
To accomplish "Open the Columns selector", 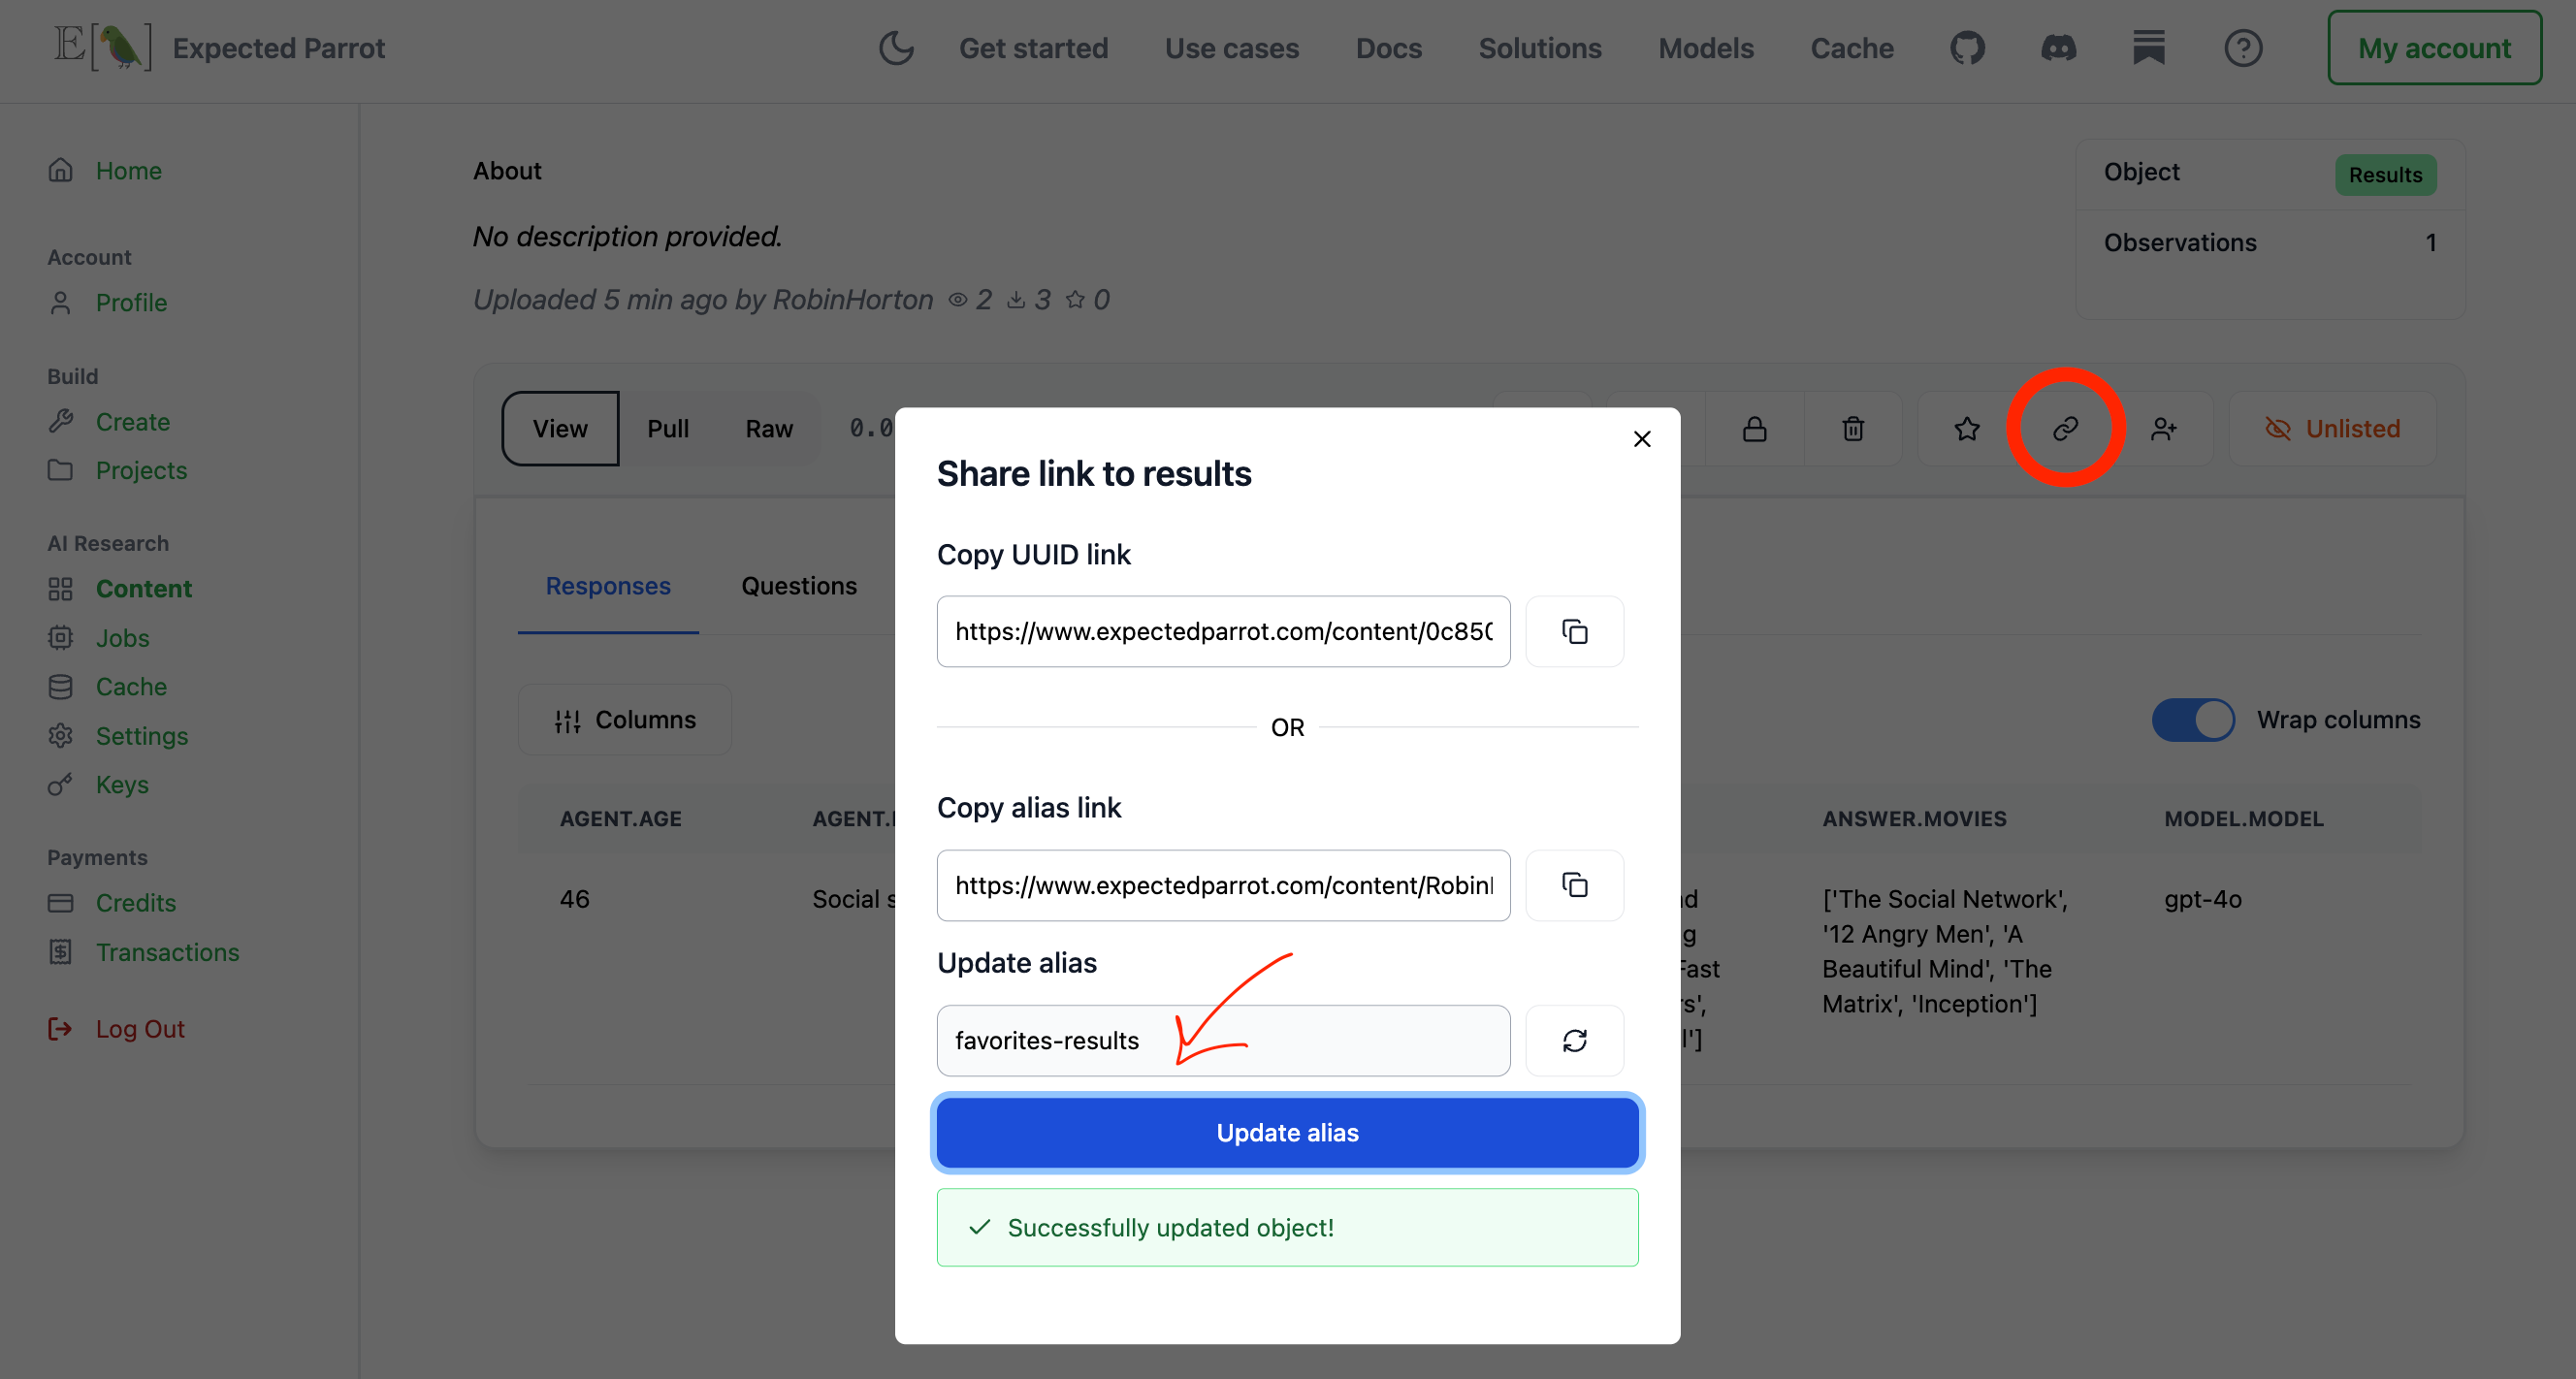I will point(625,720).
